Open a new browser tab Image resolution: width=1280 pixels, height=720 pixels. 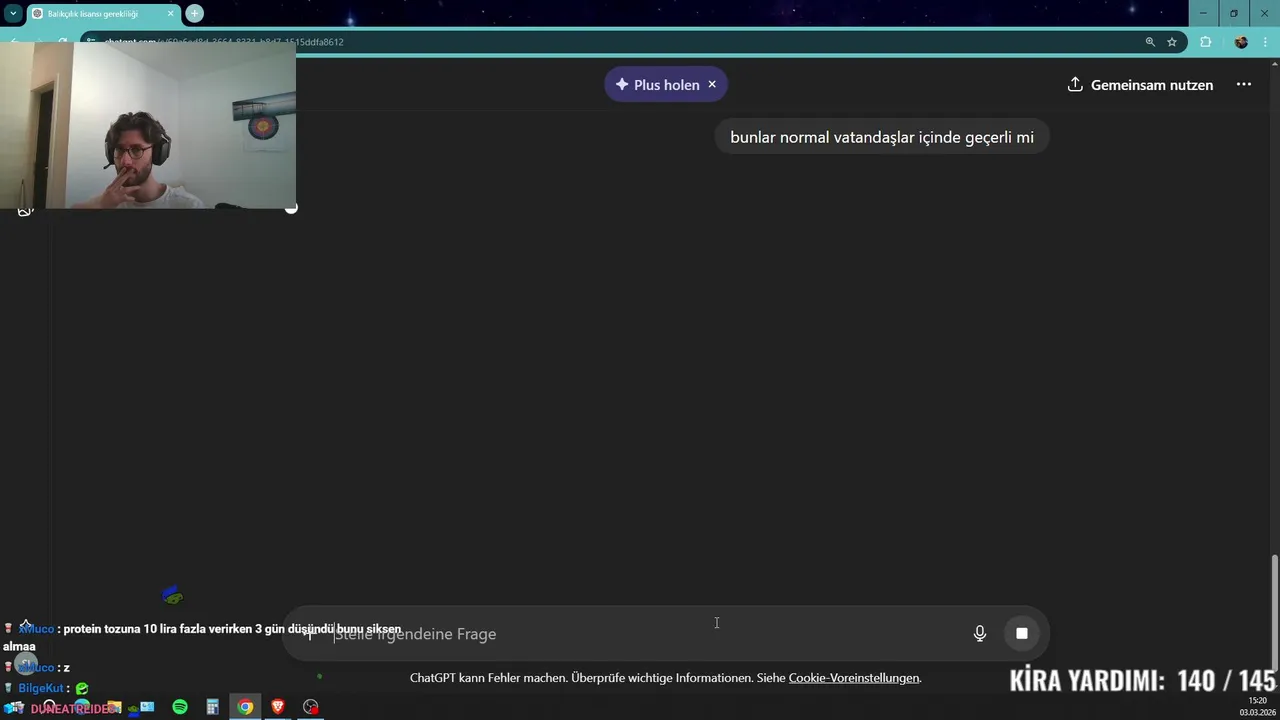pos(194,13)
